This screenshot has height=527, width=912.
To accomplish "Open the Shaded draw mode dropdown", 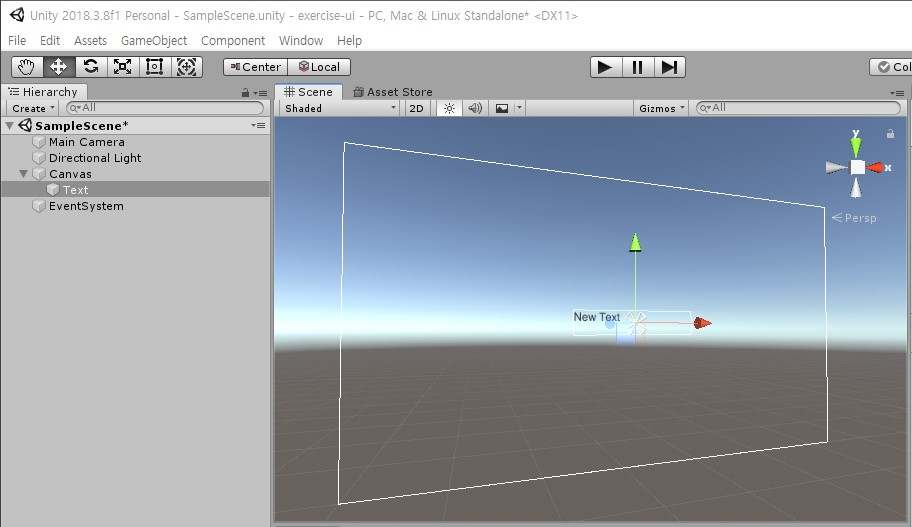I will point(340,108).
